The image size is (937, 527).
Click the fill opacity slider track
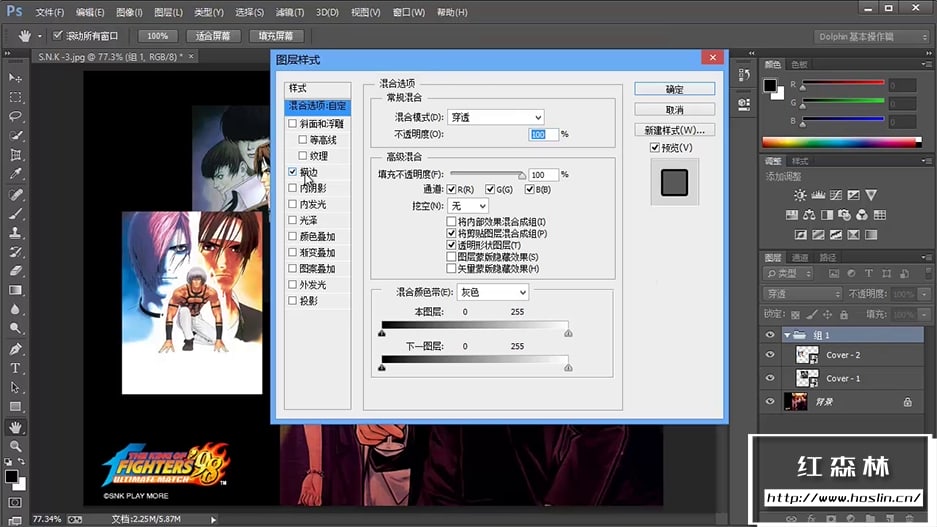pos(487,174)
